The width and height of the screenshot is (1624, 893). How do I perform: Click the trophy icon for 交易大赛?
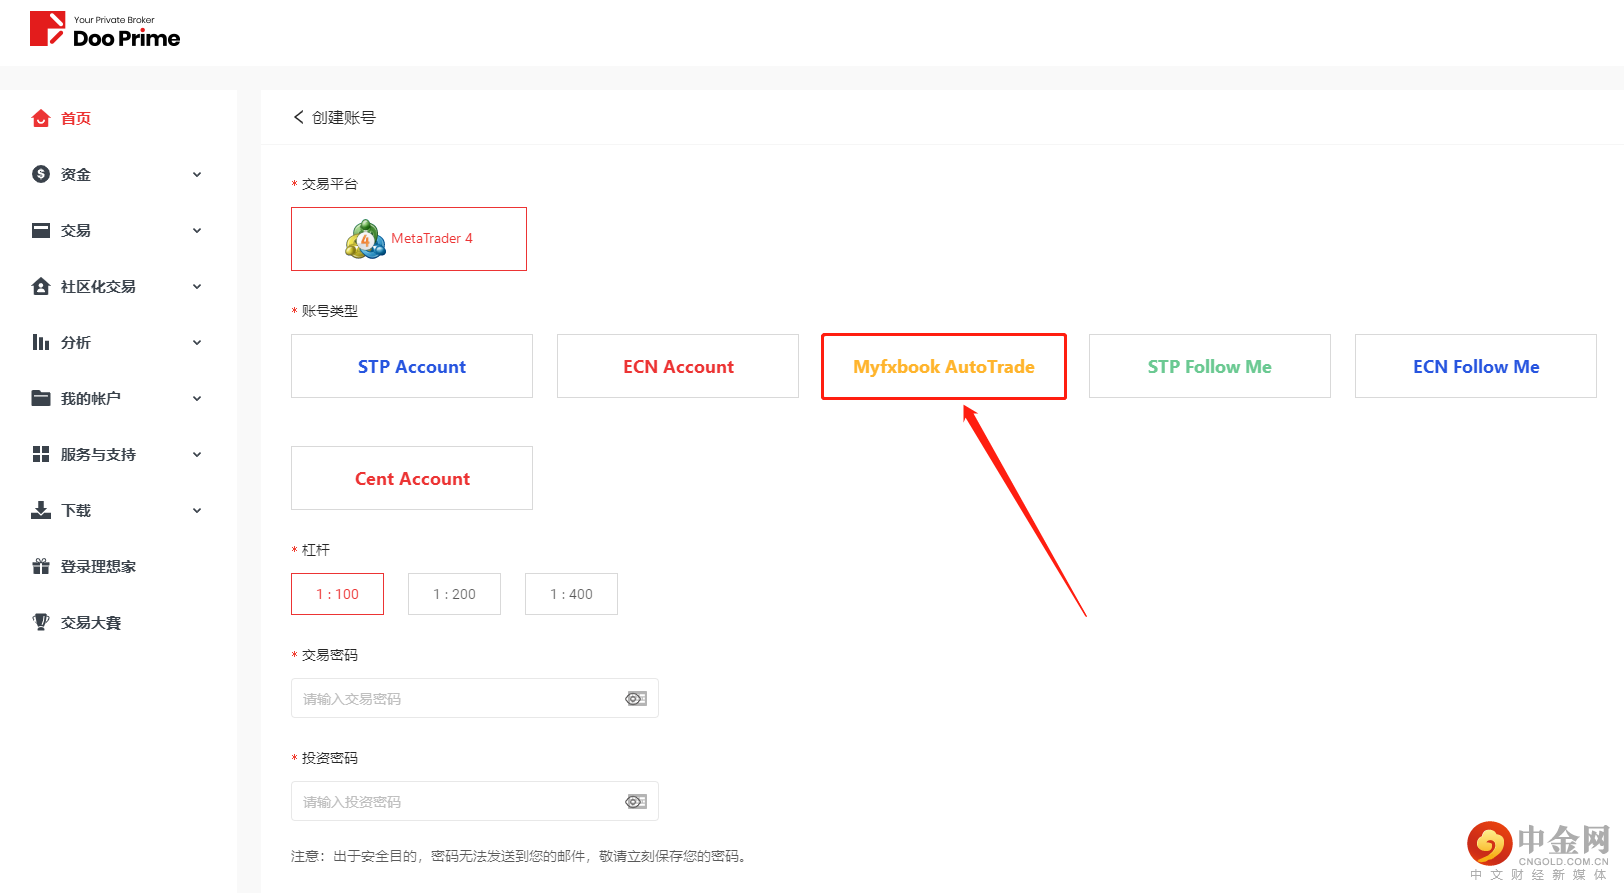click(x=41, y=622)
